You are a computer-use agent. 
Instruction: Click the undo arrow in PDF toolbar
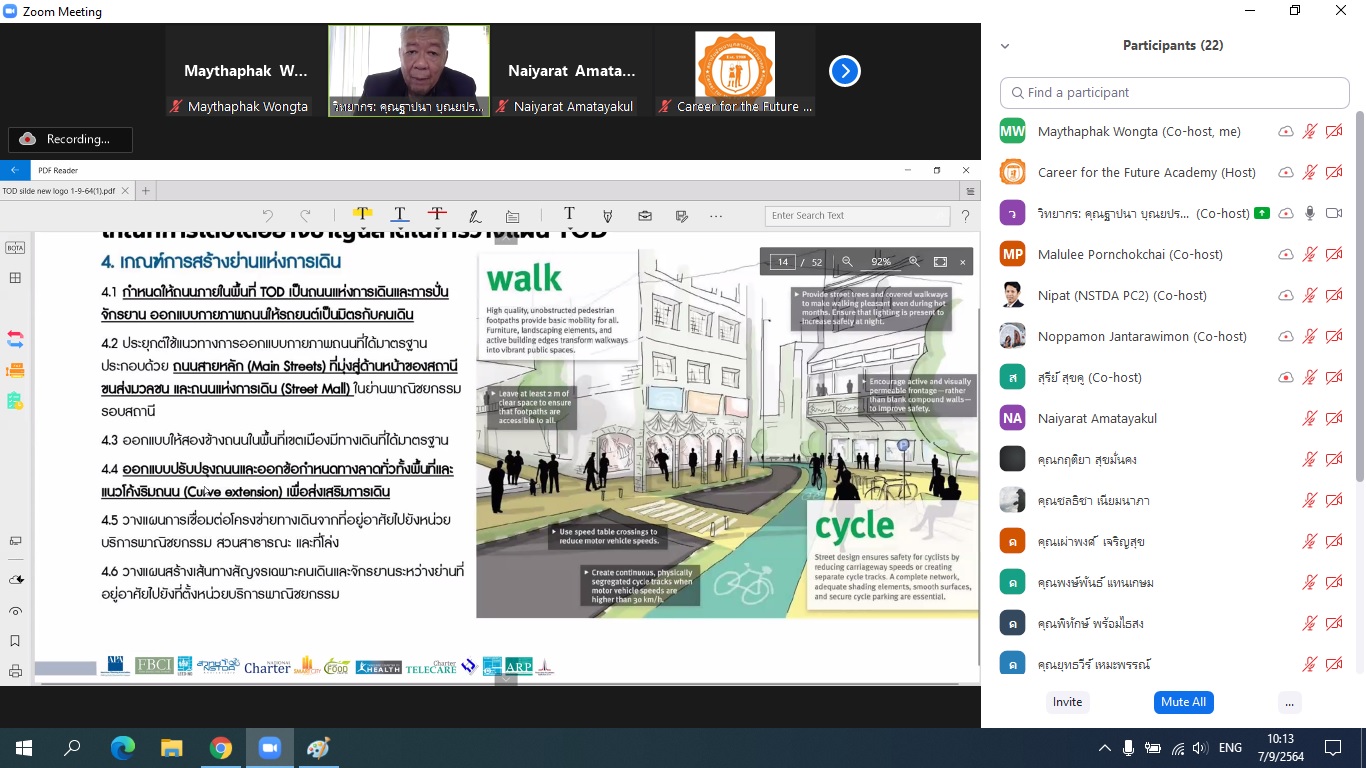coord(267,216)
